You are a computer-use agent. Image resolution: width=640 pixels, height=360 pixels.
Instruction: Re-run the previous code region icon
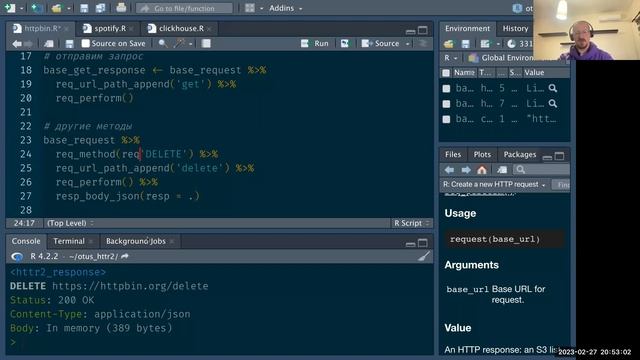tap(345, 43)
